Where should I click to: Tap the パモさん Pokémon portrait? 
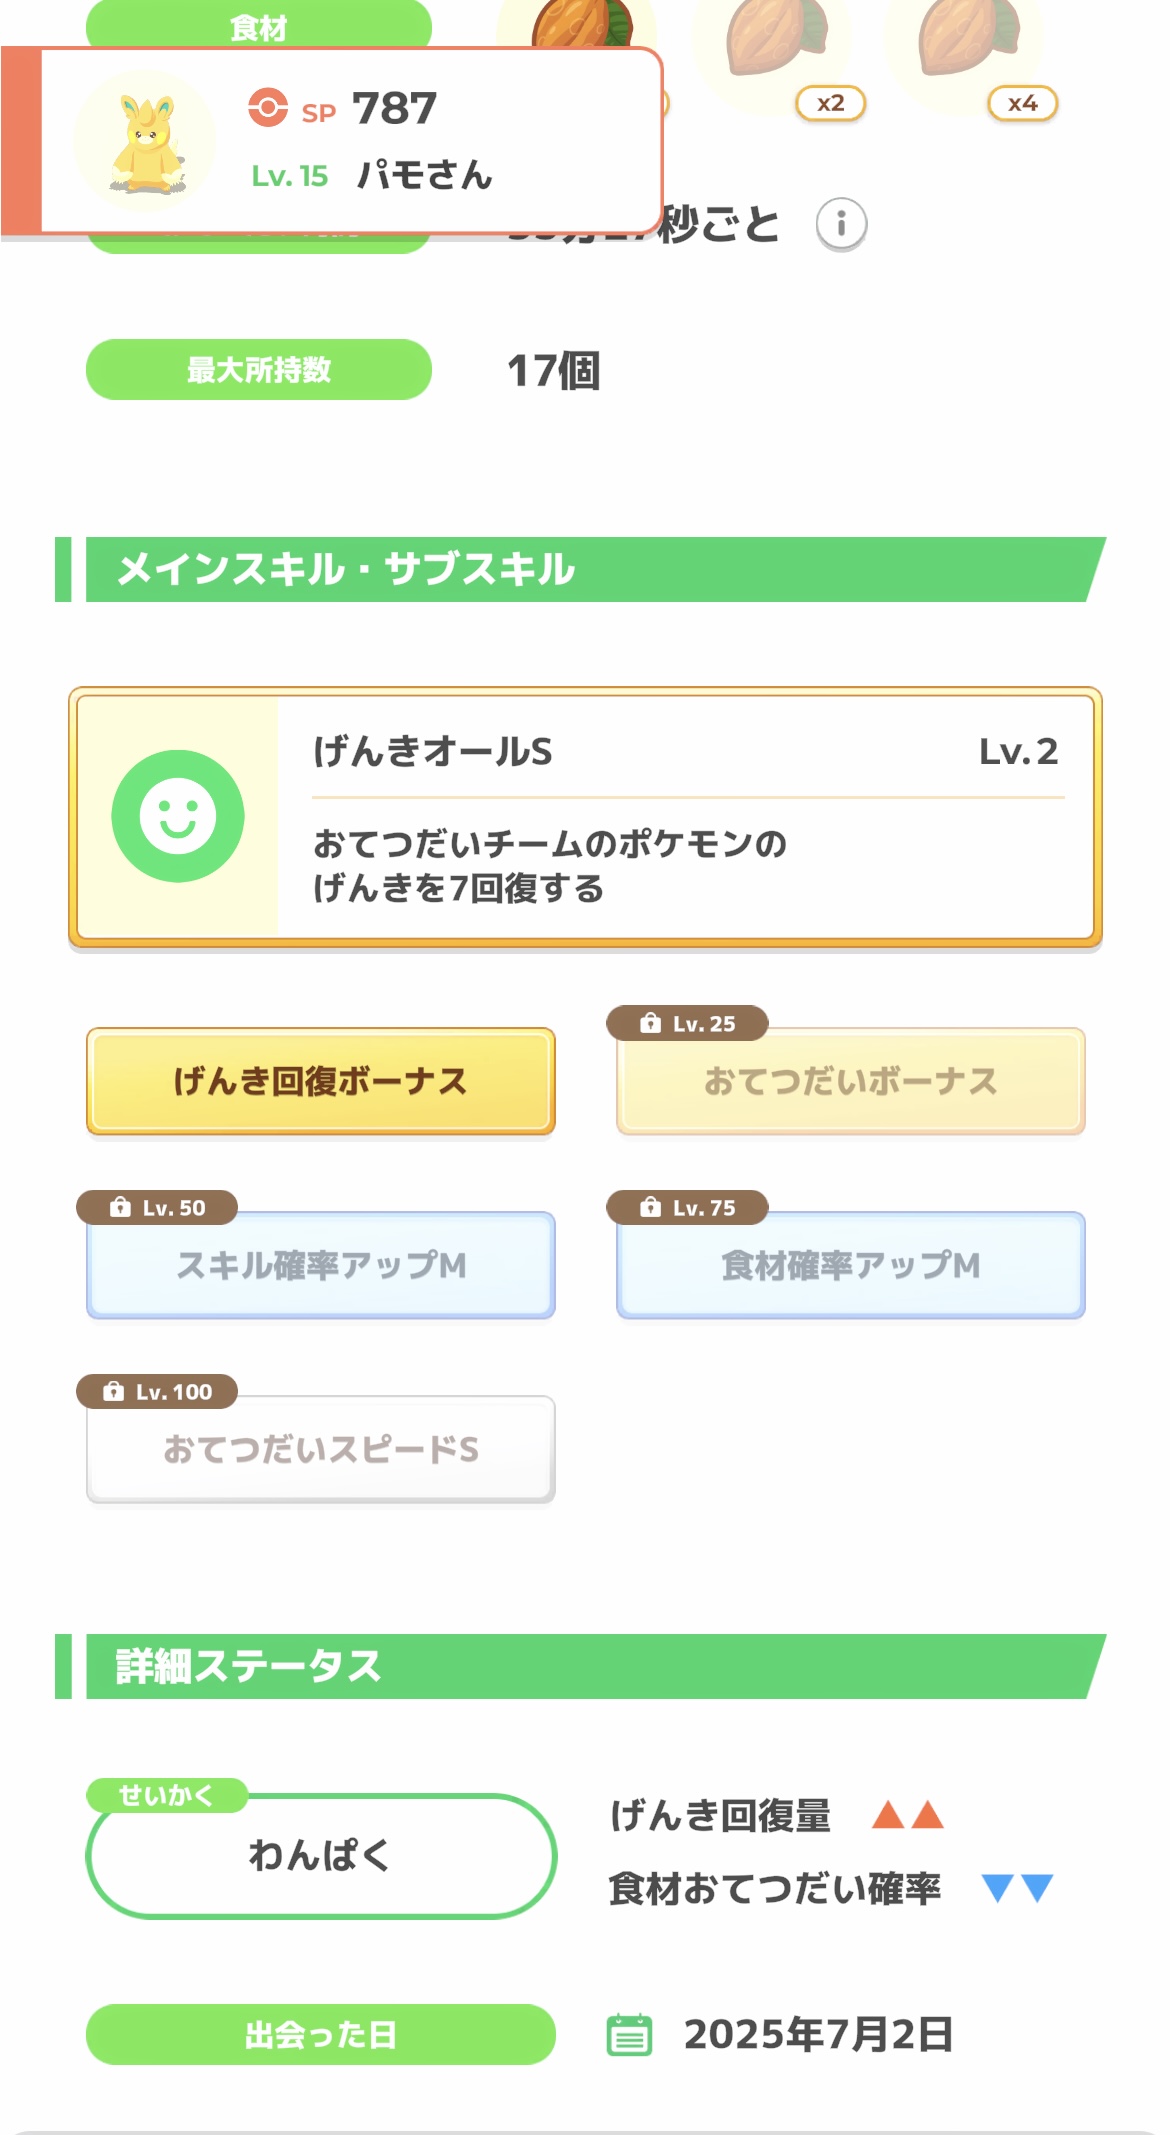coord(146,142)
